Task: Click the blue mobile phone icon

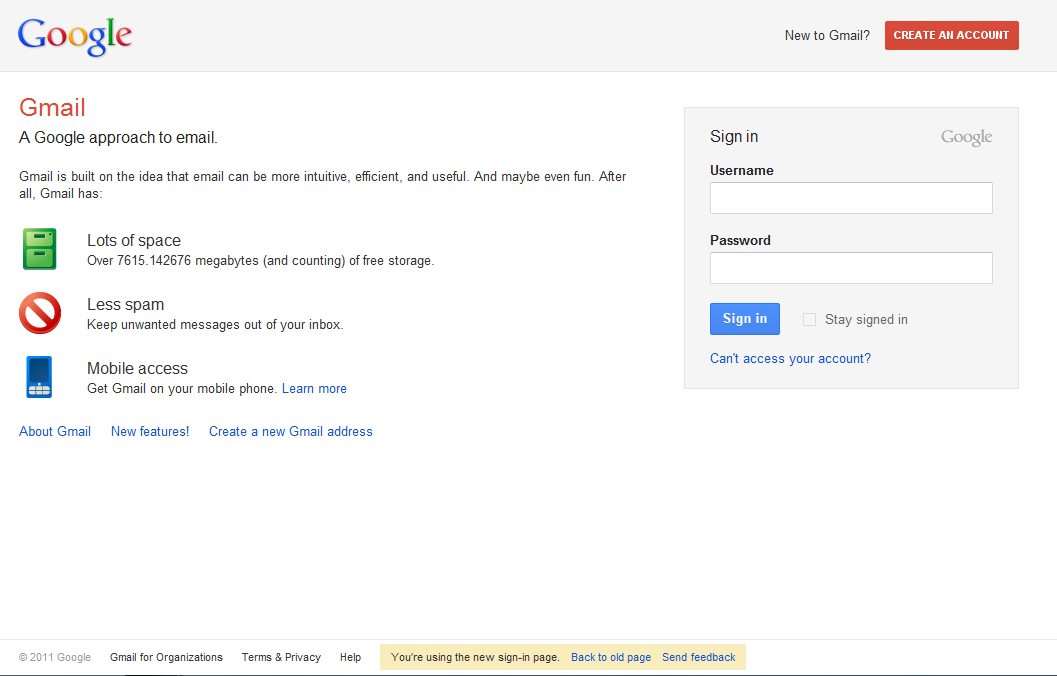Action: tap(39, 377)
